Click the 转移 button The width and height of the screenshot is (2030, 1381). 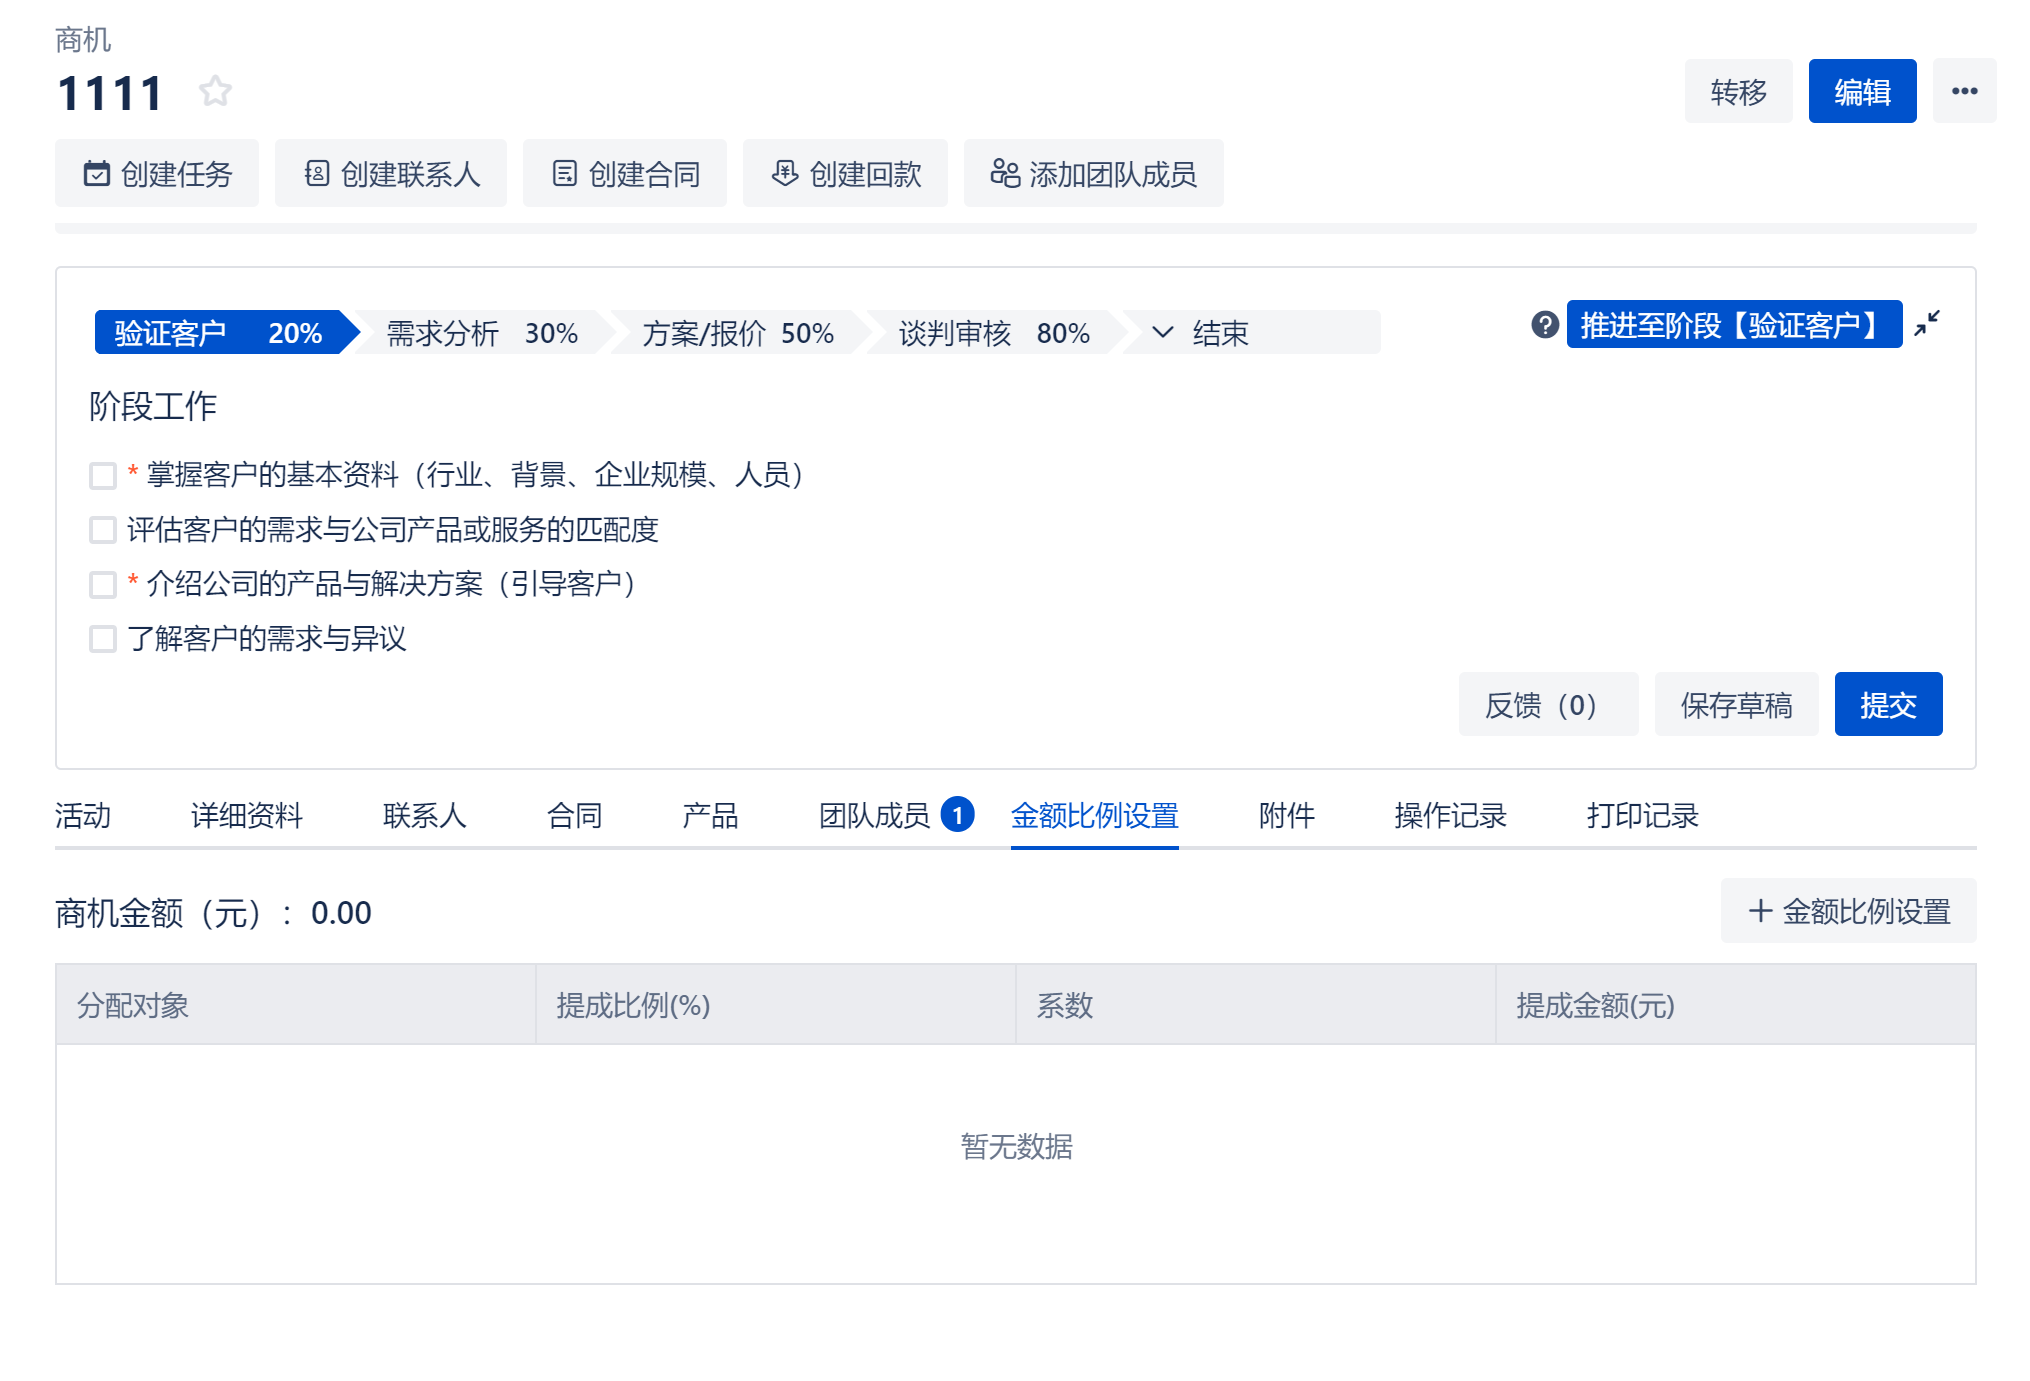click(1738, 92)
